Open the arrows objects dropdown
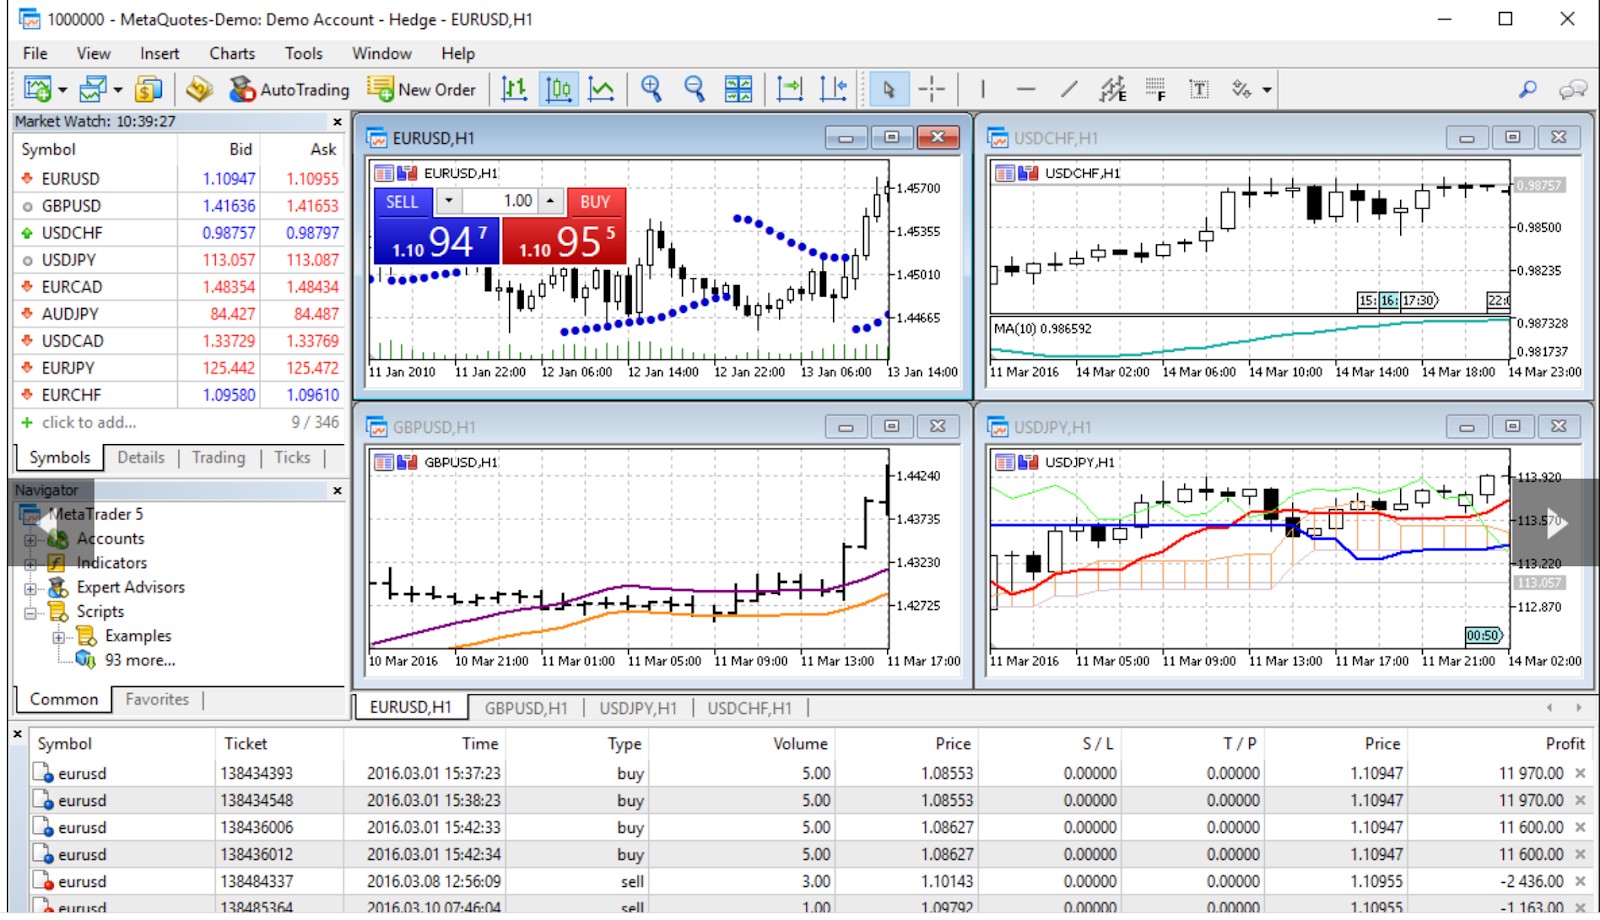The image size is (1600, 920). click(x=1267, y=90)
